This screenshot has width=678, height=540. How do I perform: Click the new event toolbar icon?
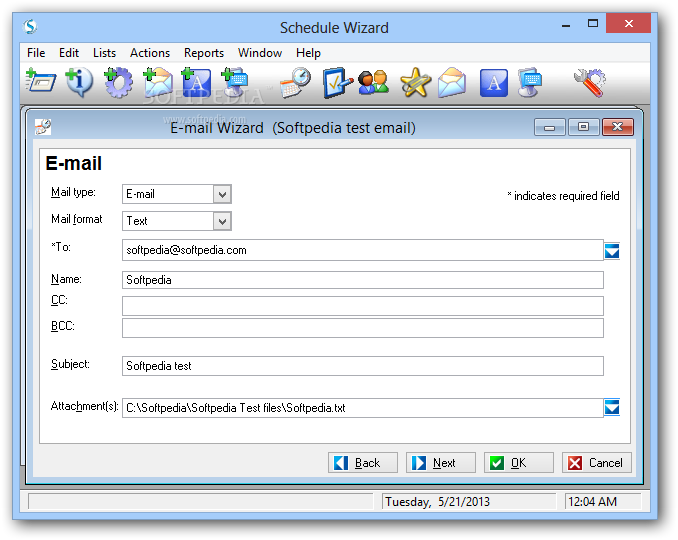pos(41,81)
